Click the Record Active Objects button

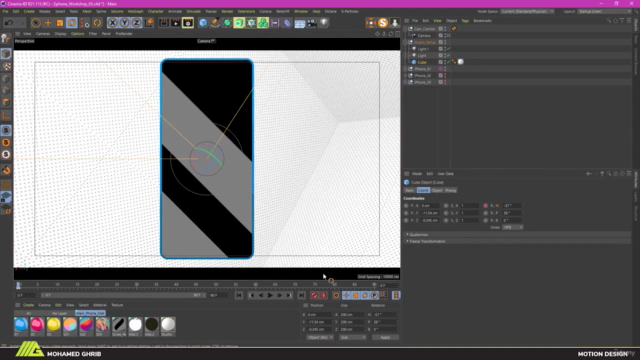[x=314, y=295]
